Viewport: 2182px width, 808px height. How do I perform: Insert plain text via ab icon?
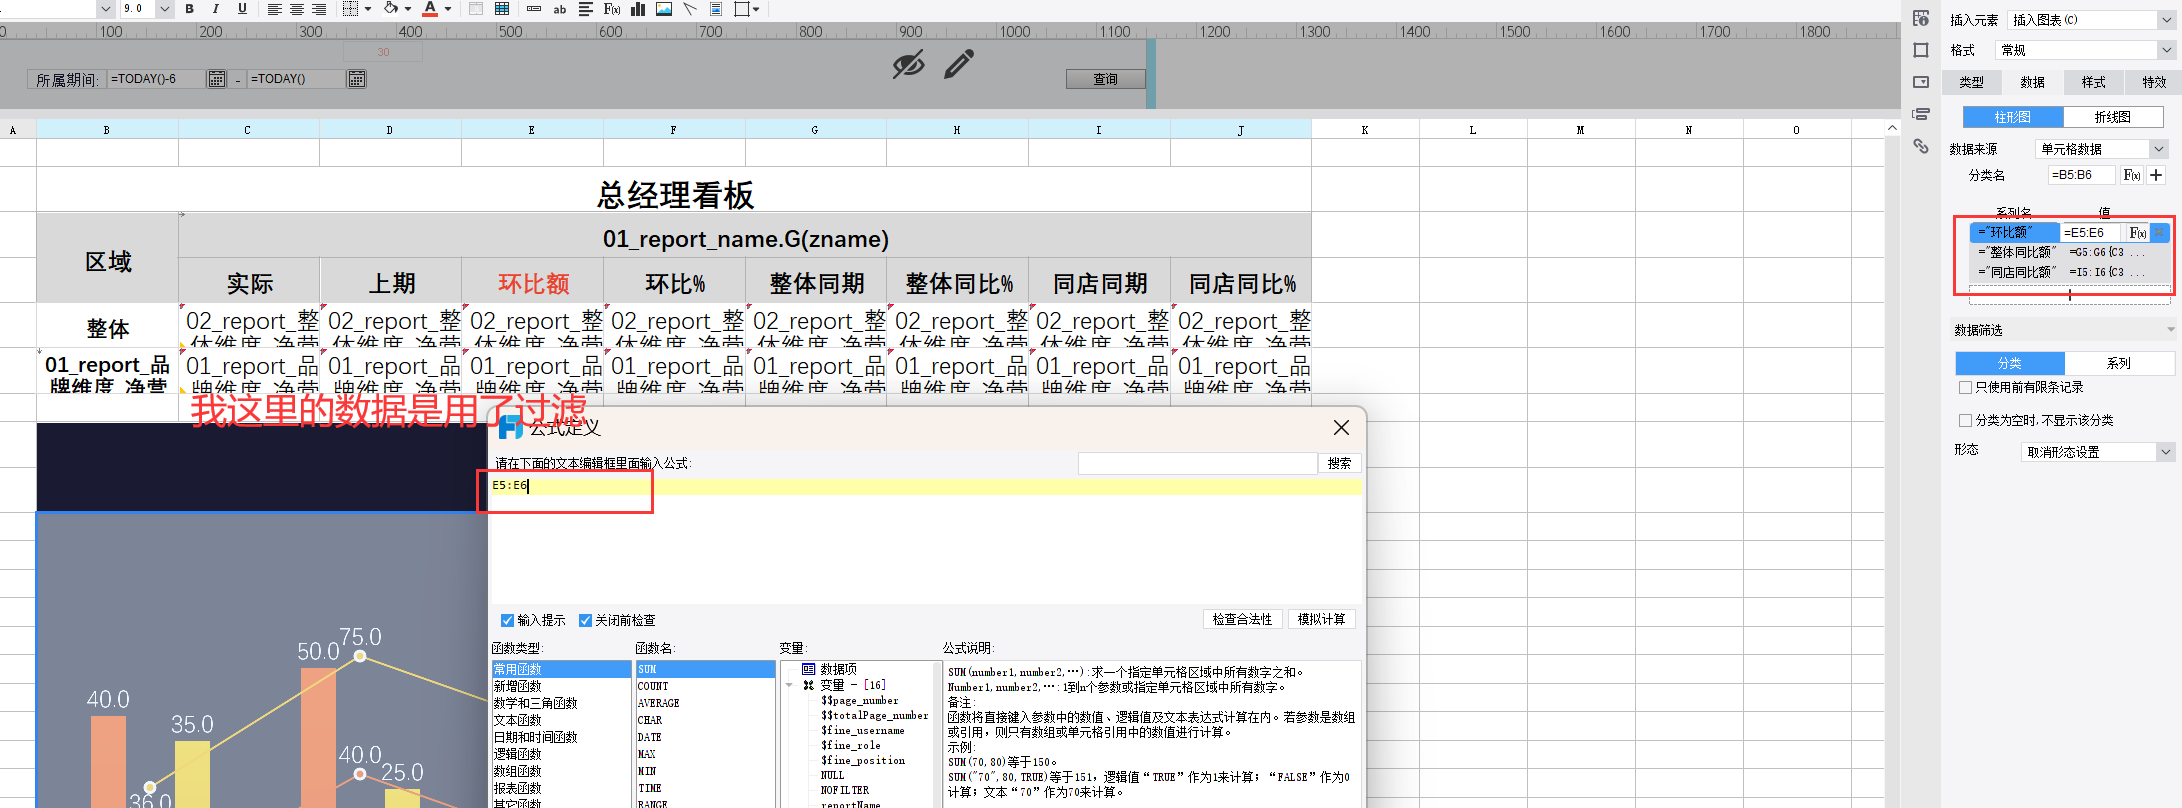pyautogui.click(x=560, y=9)
